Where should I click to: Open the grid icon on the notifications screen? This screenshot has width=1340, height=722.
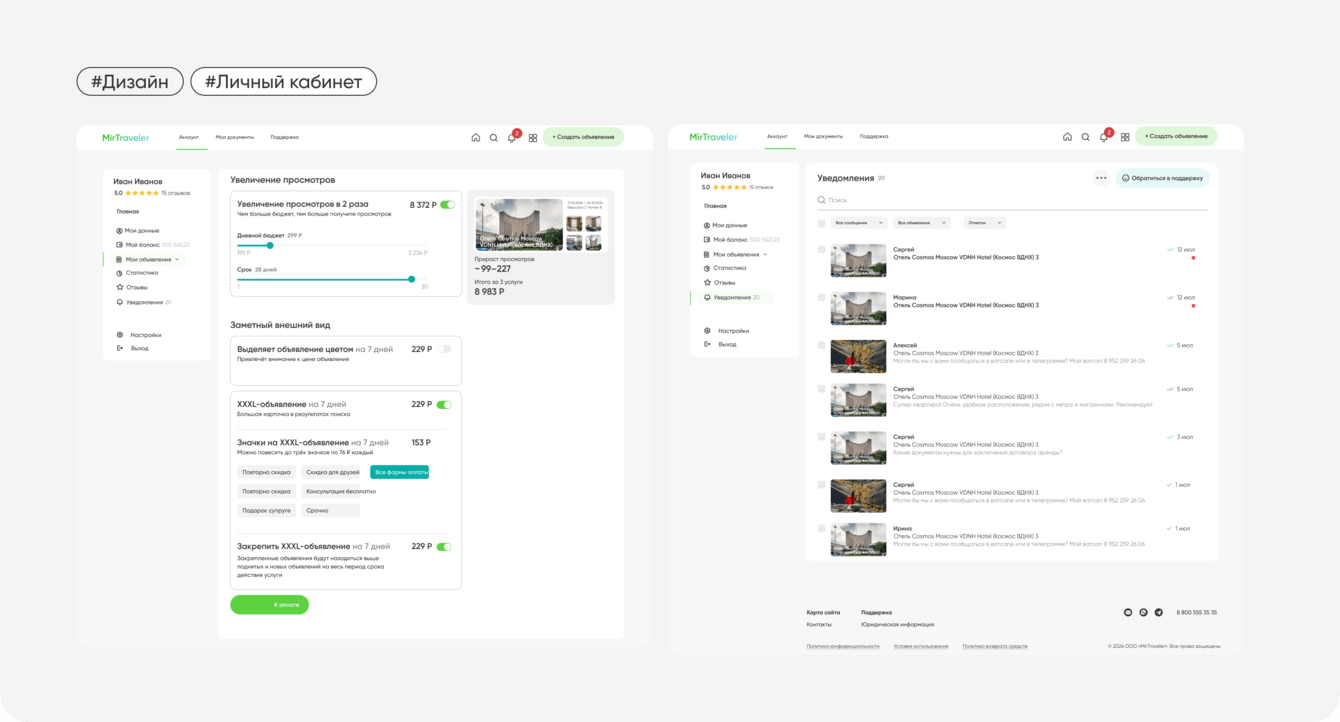coord(1125,137)
